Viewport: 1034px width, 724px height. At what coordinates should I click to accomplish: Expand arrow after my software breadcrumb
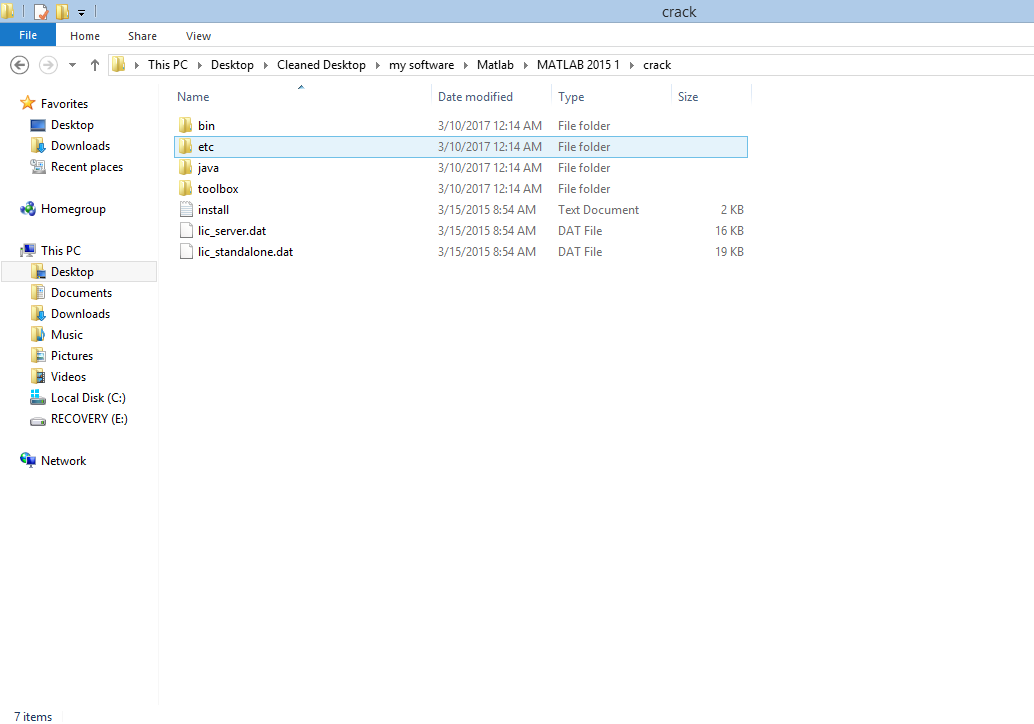click(x=466, y=65)
